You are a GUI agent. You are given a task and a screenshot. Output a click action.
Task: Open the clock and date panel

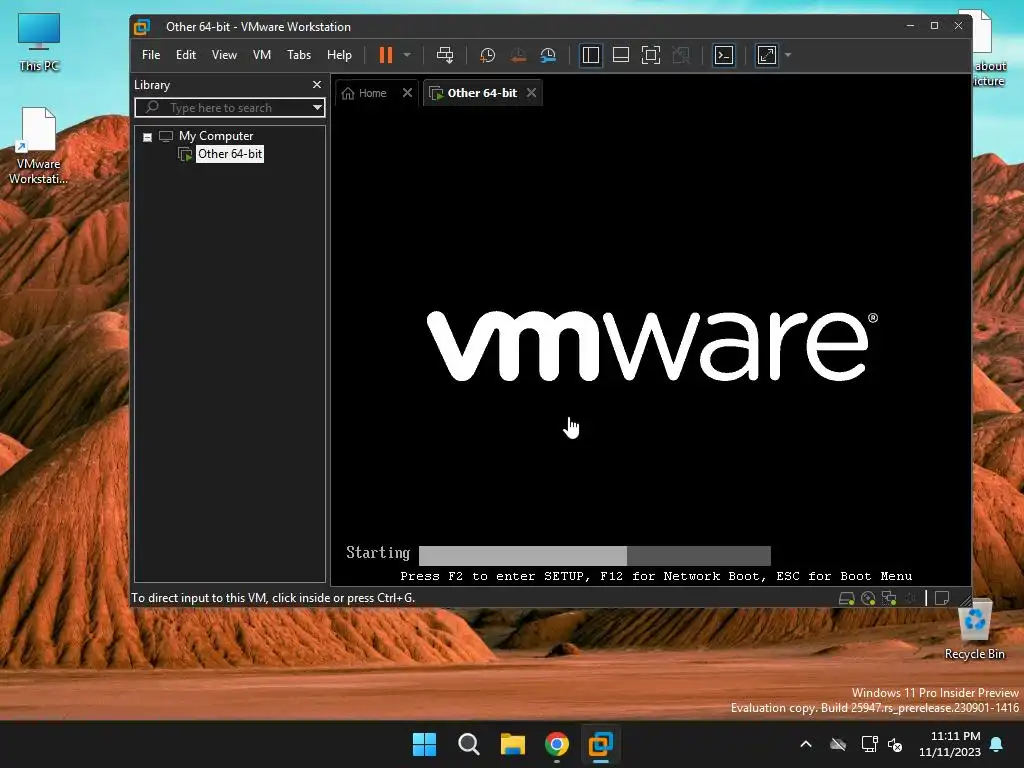pos(950,744)
